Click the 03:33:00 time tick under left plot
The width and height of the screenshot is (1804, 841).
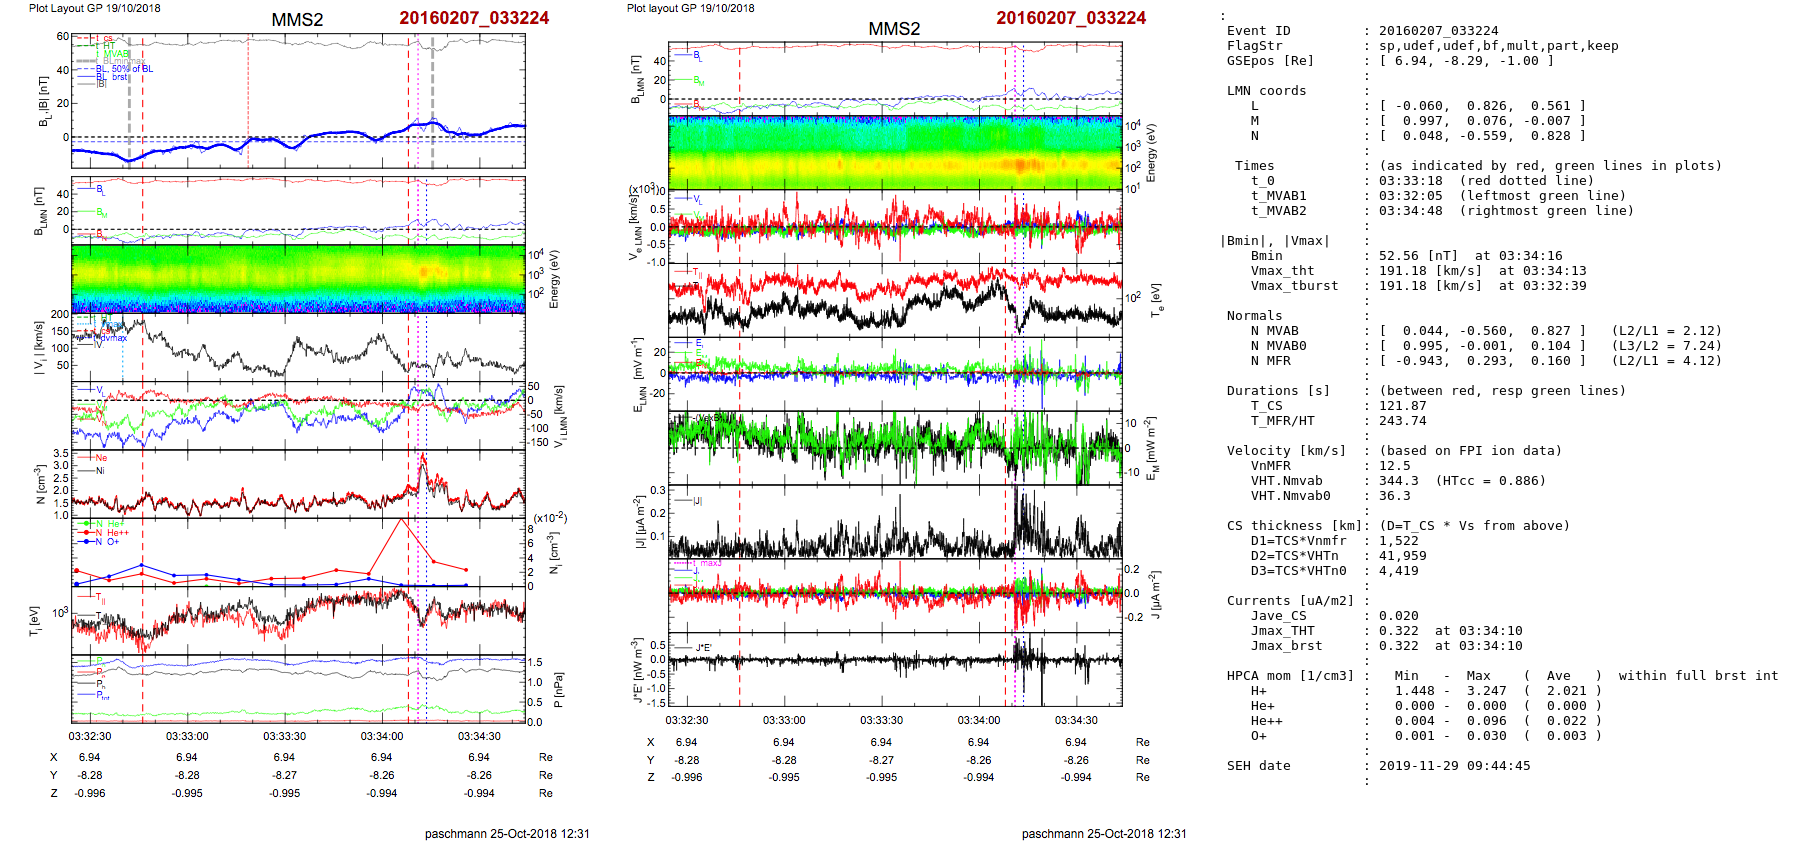coord(187,736)
